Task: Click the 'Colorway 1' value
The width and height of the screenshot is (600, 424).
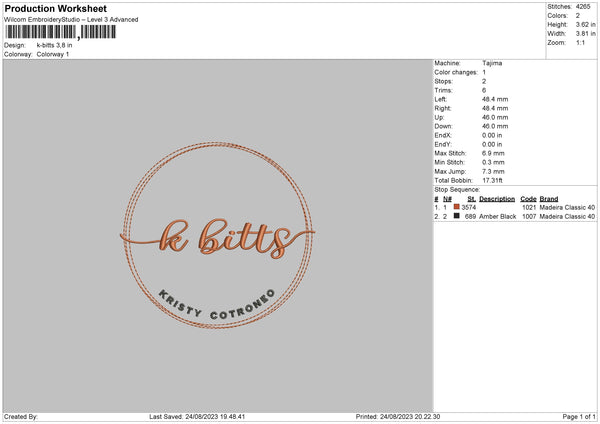Action: tap(53, 54)
